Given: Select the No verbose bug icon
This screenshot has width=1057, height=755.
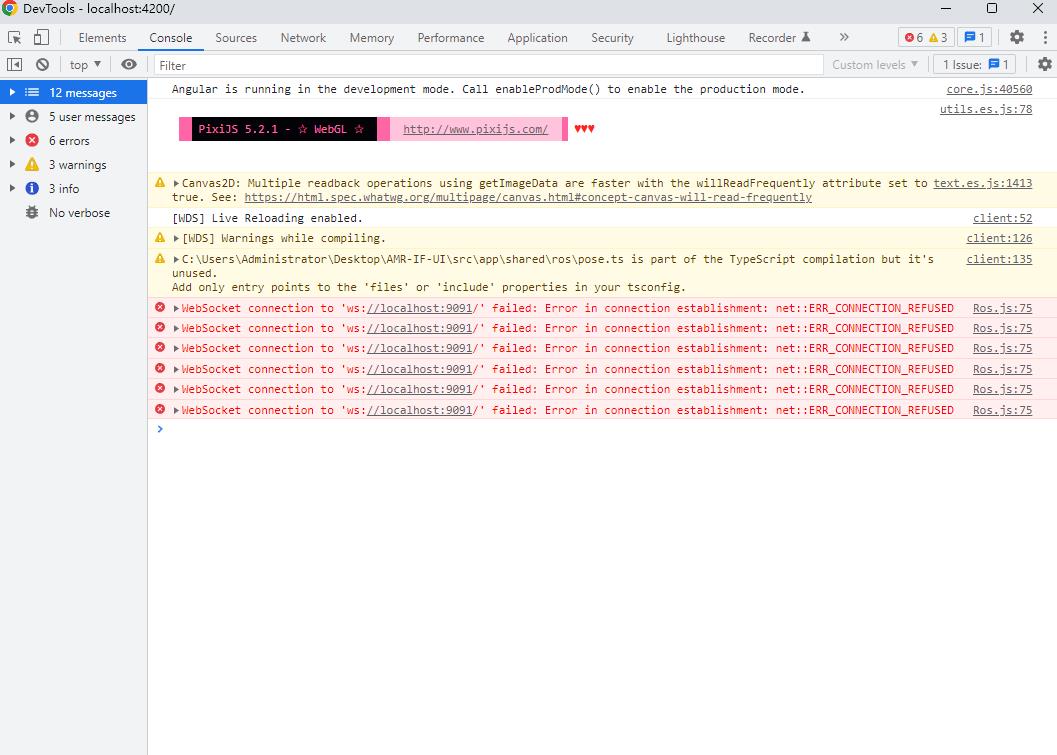Looking at the screenshot, I should pos(32,212).
